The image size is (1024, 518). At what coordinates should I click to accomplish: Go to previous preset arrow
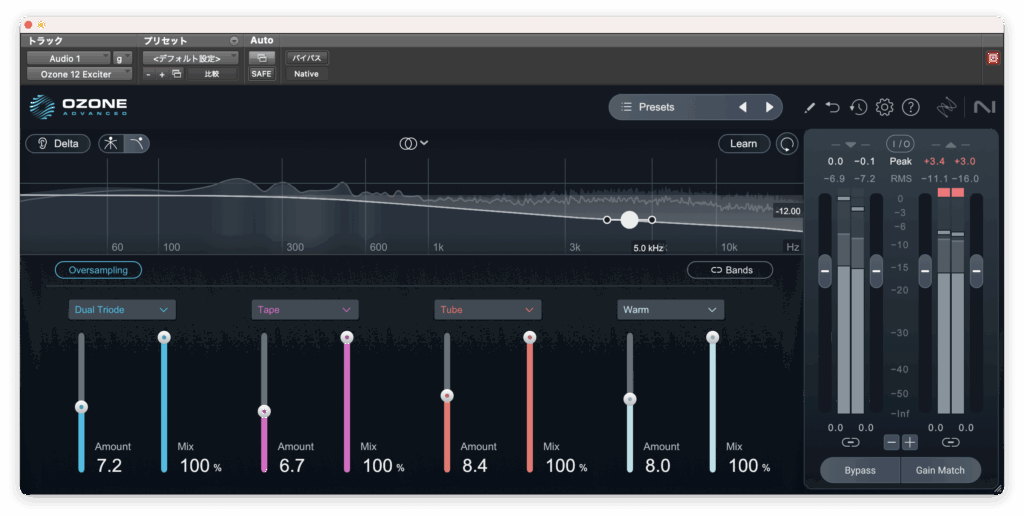tap(742, 107)
